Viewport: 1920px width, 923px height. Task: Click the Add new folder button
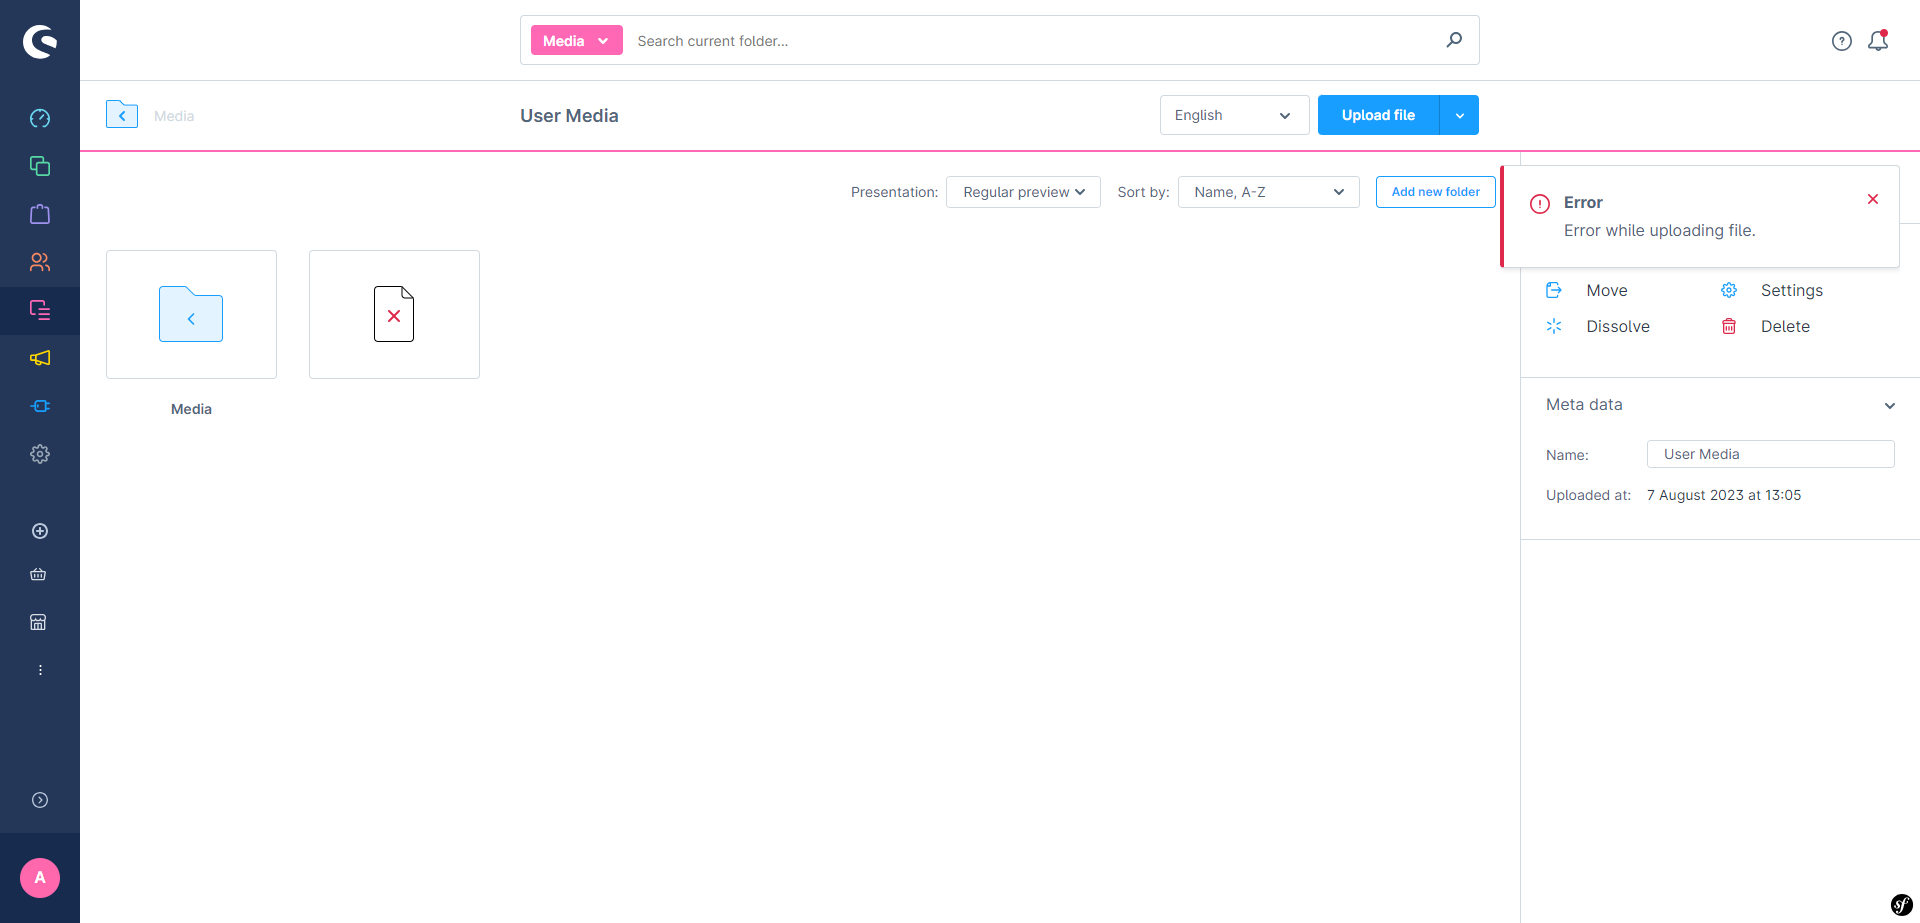point(1436,192)
